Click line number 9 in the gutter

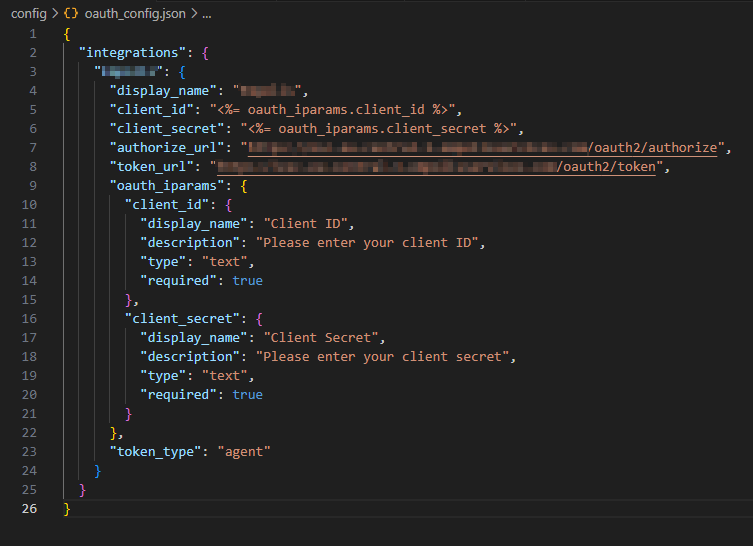pyautogui.click(x=33, y=186)
